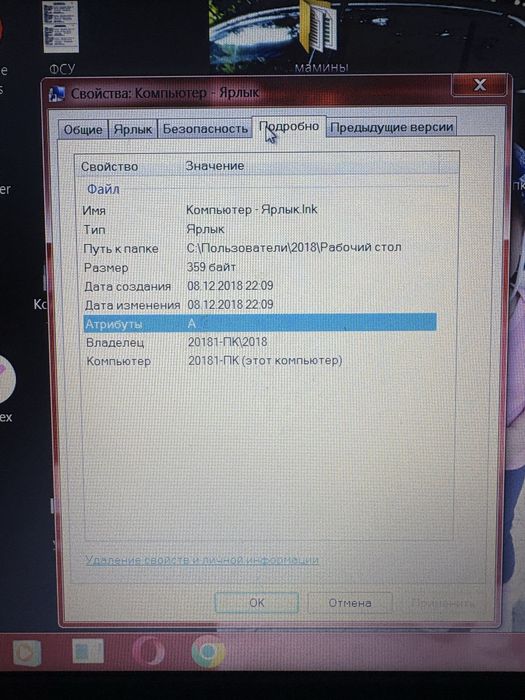The image size is (525, 700).
Task: Click the Отмена button
Action: tap(350, 603)
